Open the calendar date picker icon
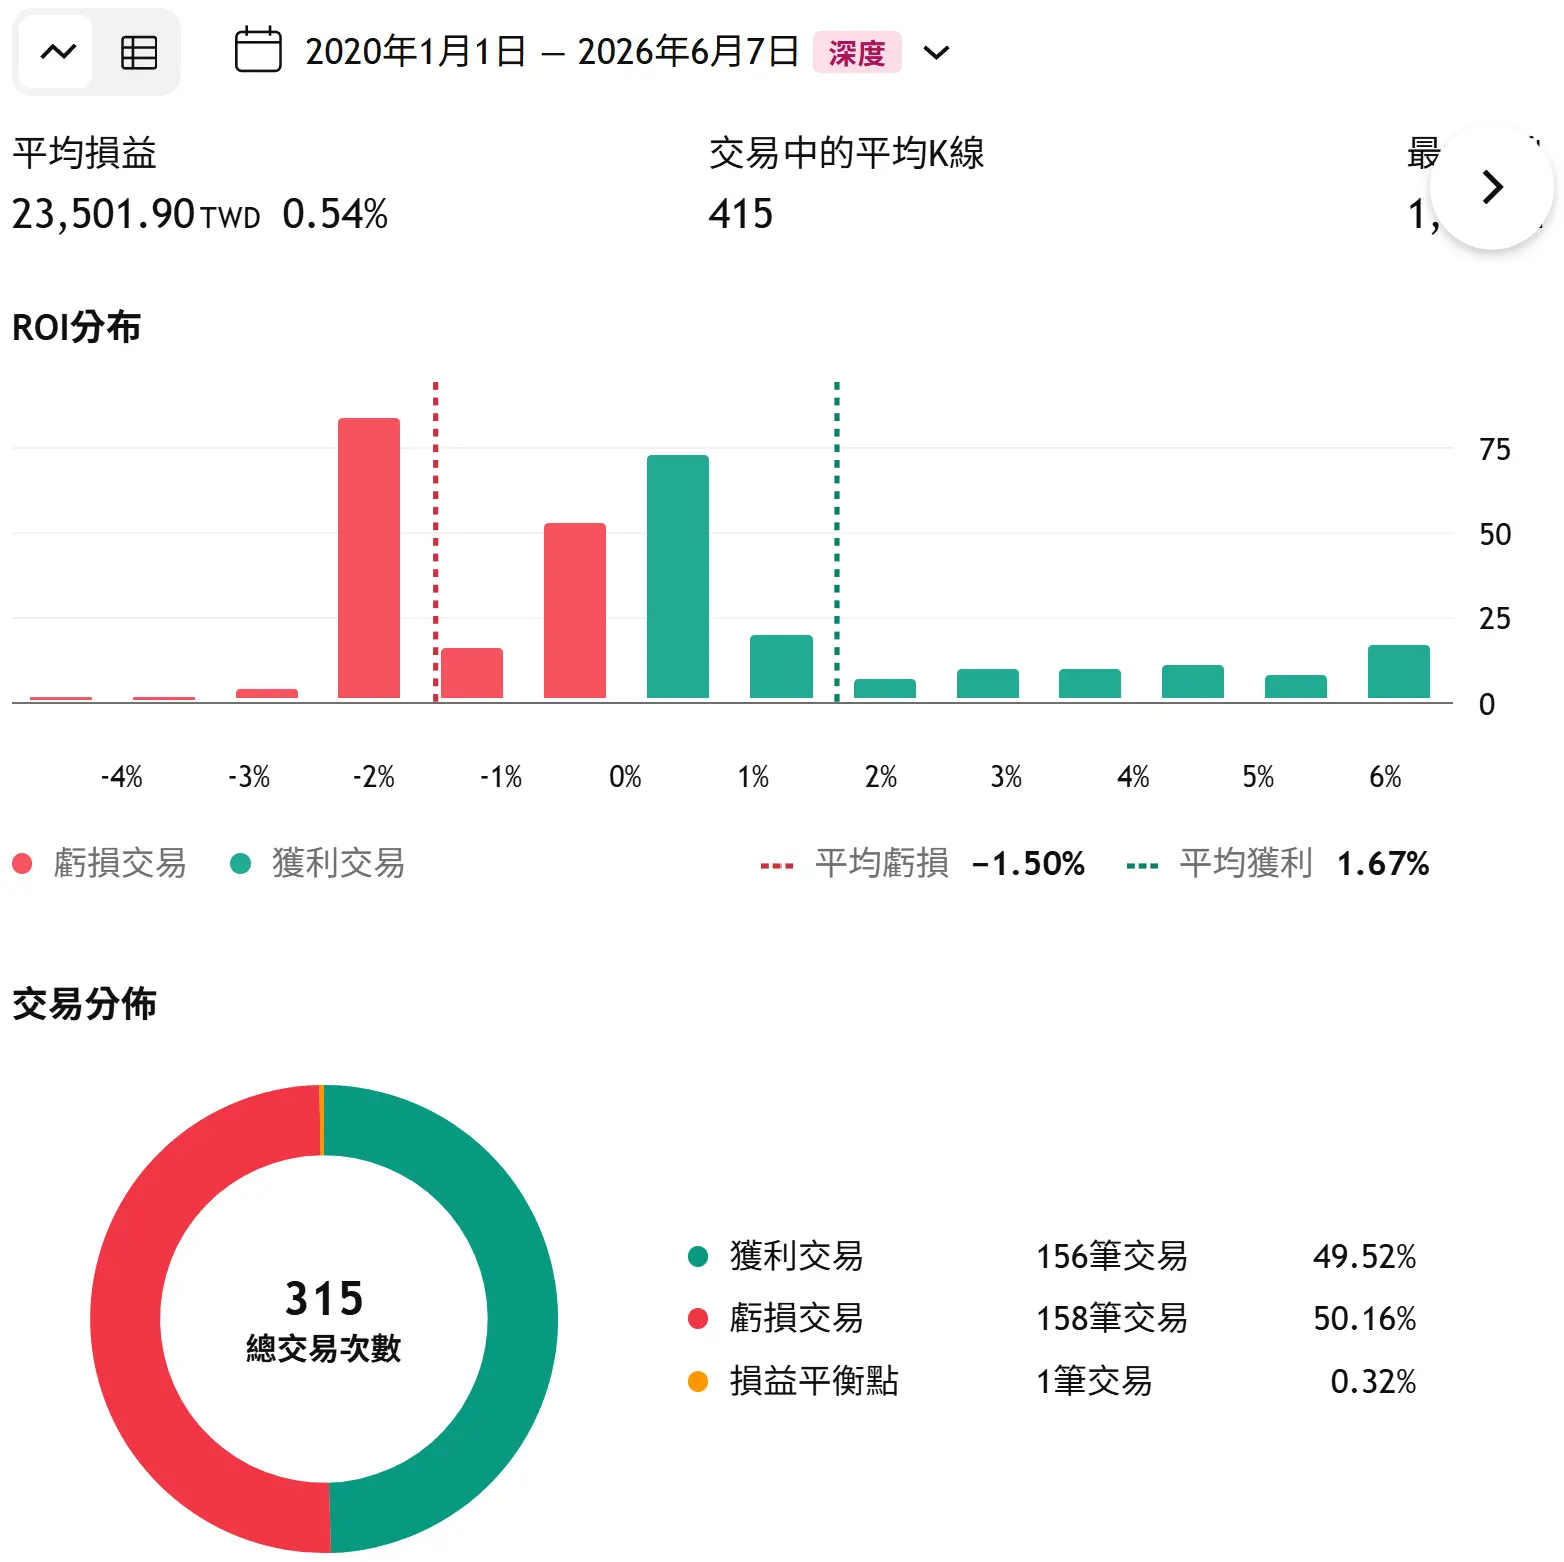This screenshot has height=1562, width=1564. (258, 51)
